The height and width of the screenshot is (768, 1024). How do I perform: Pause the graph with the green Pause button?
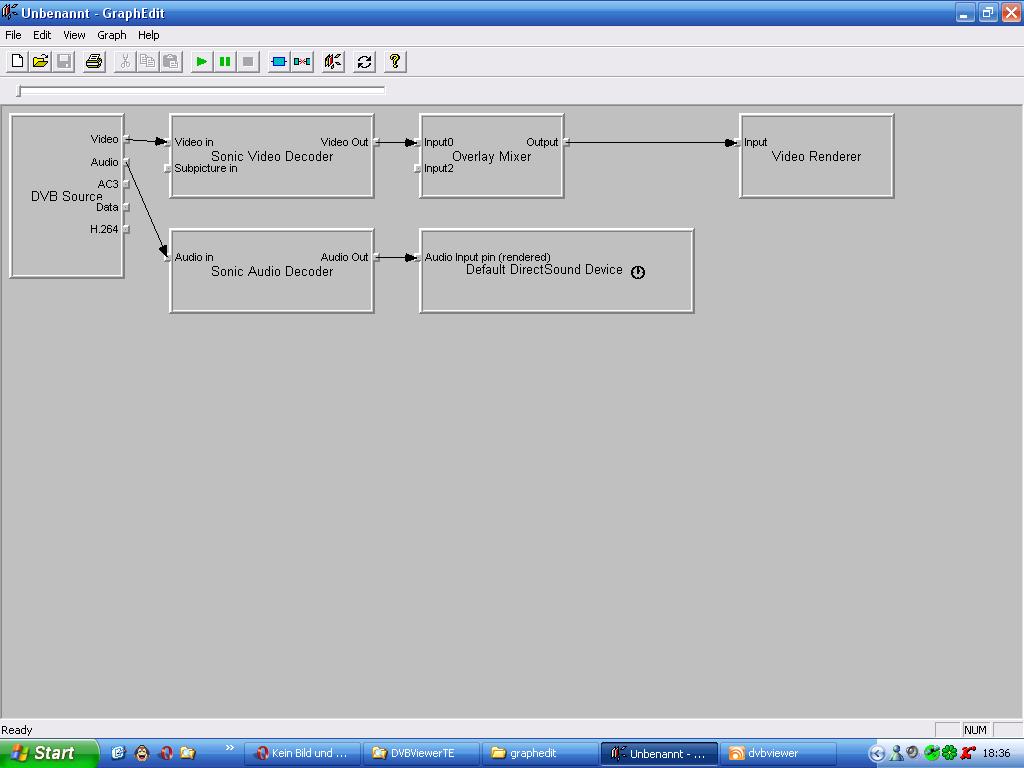click(x=225, y=61)
